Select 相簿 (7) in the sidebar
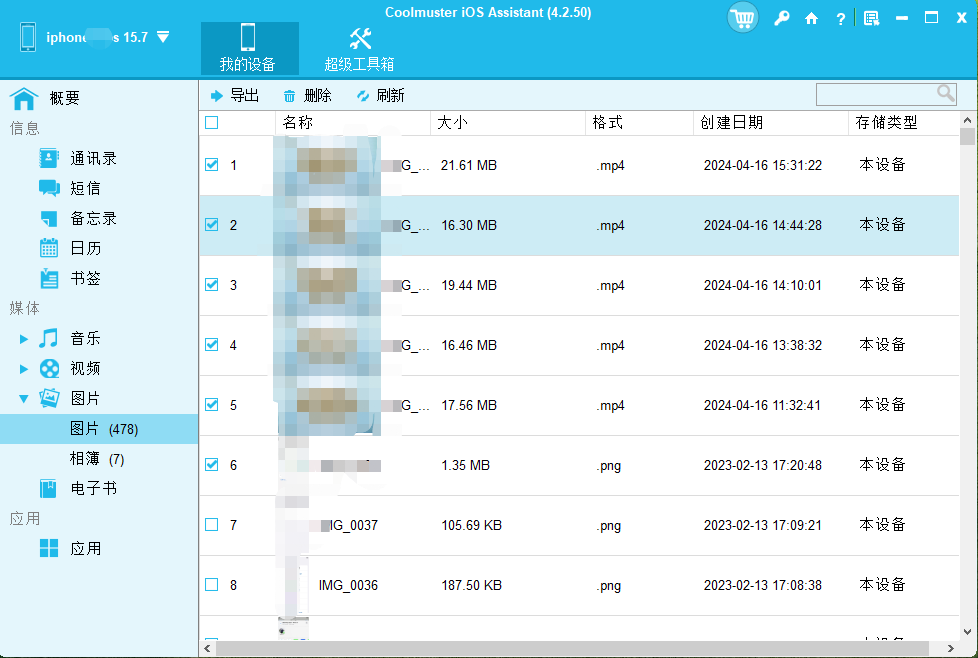 pos(99,459)
